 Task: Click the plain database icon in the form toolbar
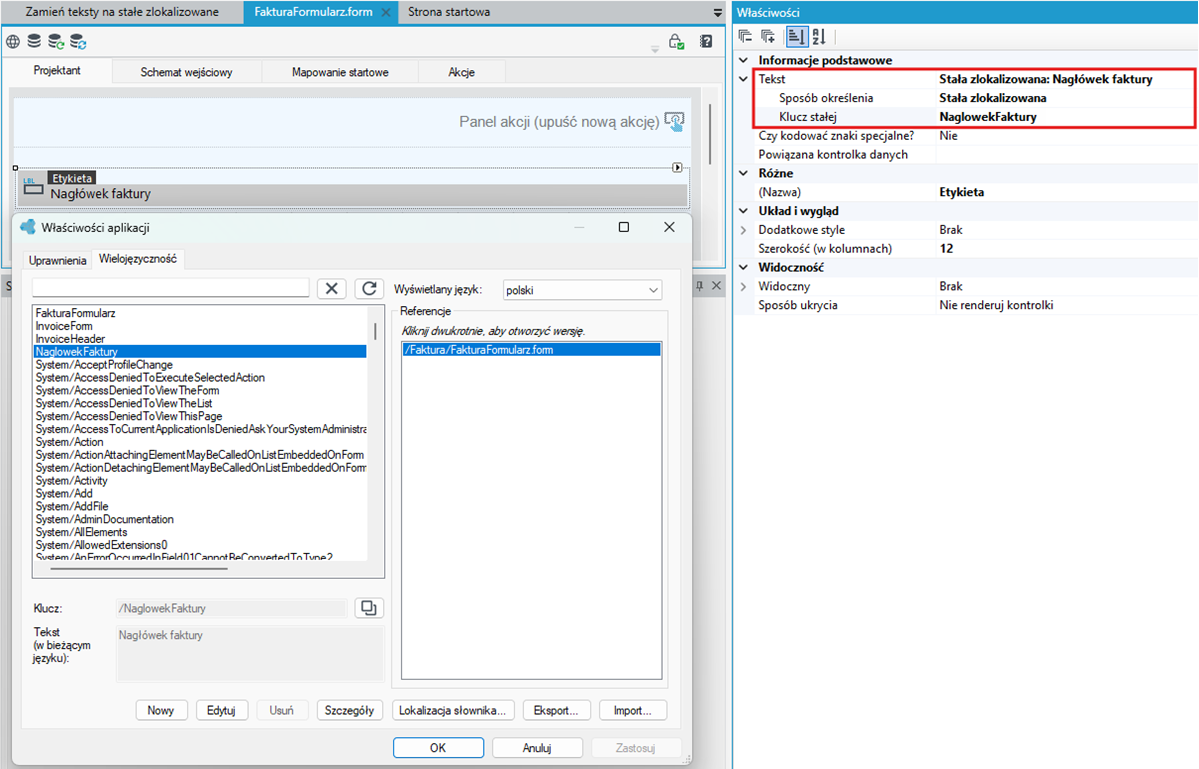pyautogui.click(x=34, y=41)
